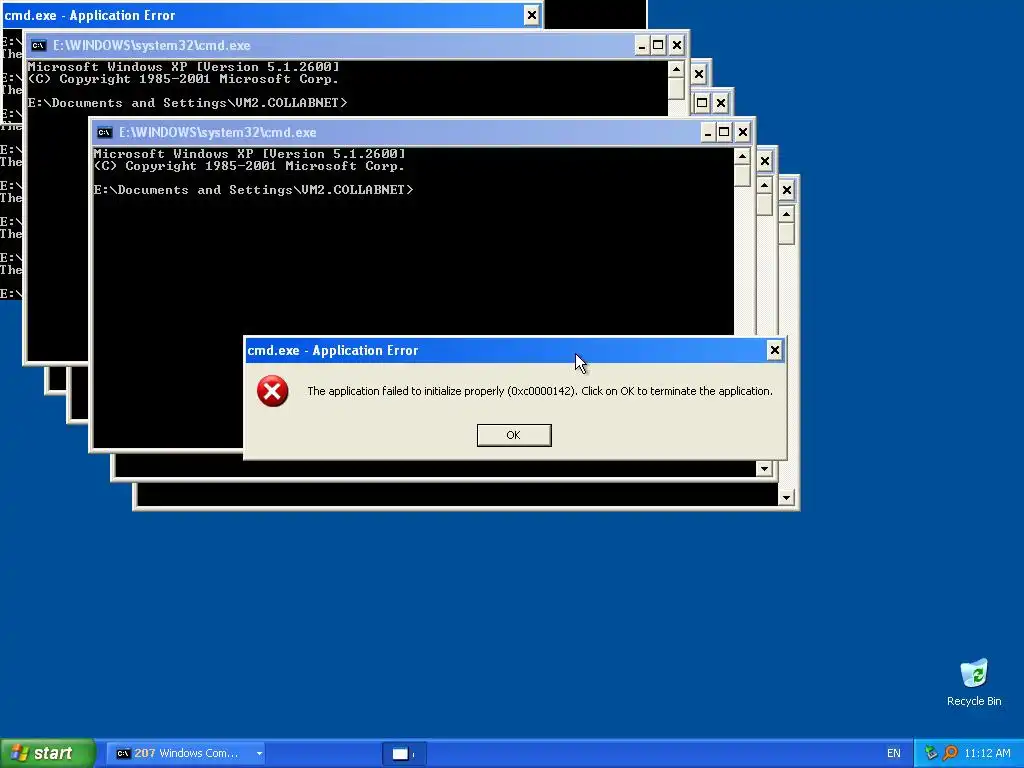Viewport: 1024px width, 768px height.
Task: Click OK in the Application Error dialog
Action: tap(514, 435)
